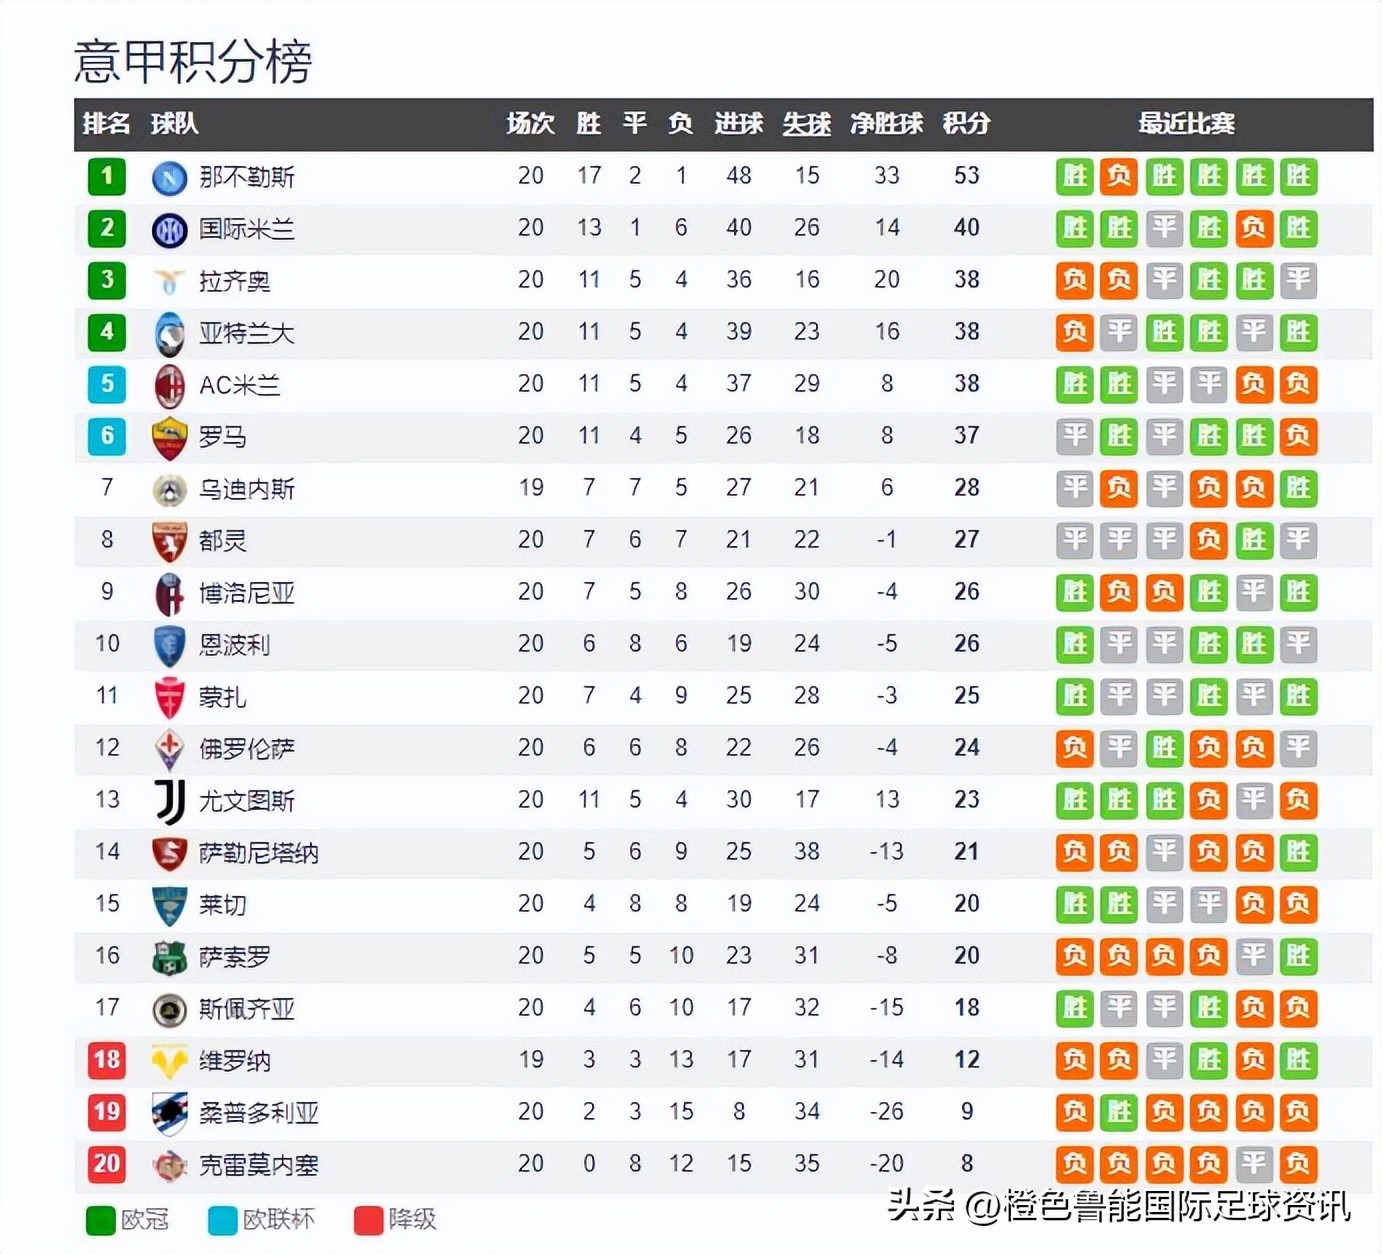Click the AC Milan (AC米兰) club crest

pyautogui.click(x=169, y=385)
